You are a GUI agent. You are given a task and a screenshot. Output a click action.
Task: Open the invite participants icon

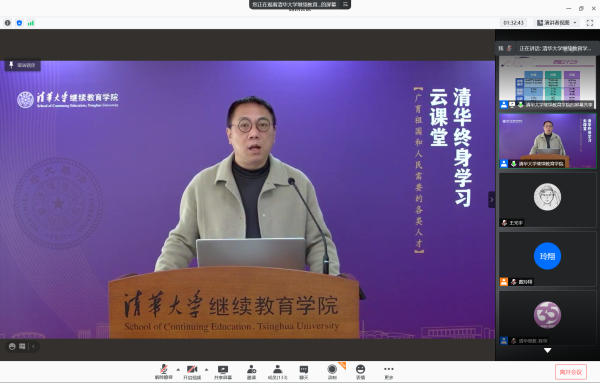[251, 372]
